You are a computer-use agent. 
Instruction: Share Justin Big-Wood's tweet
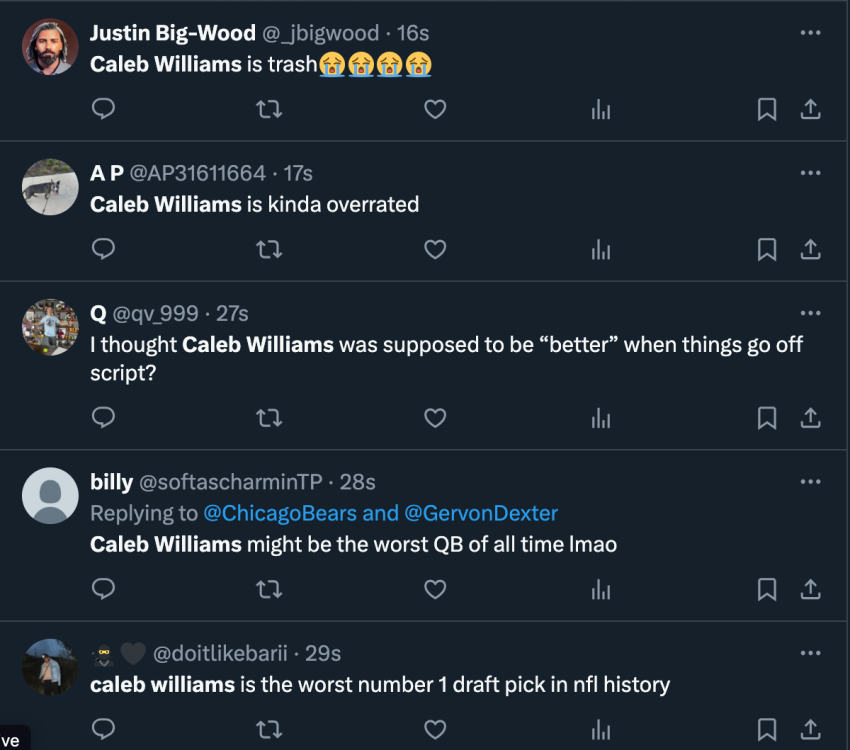(812, 109)
